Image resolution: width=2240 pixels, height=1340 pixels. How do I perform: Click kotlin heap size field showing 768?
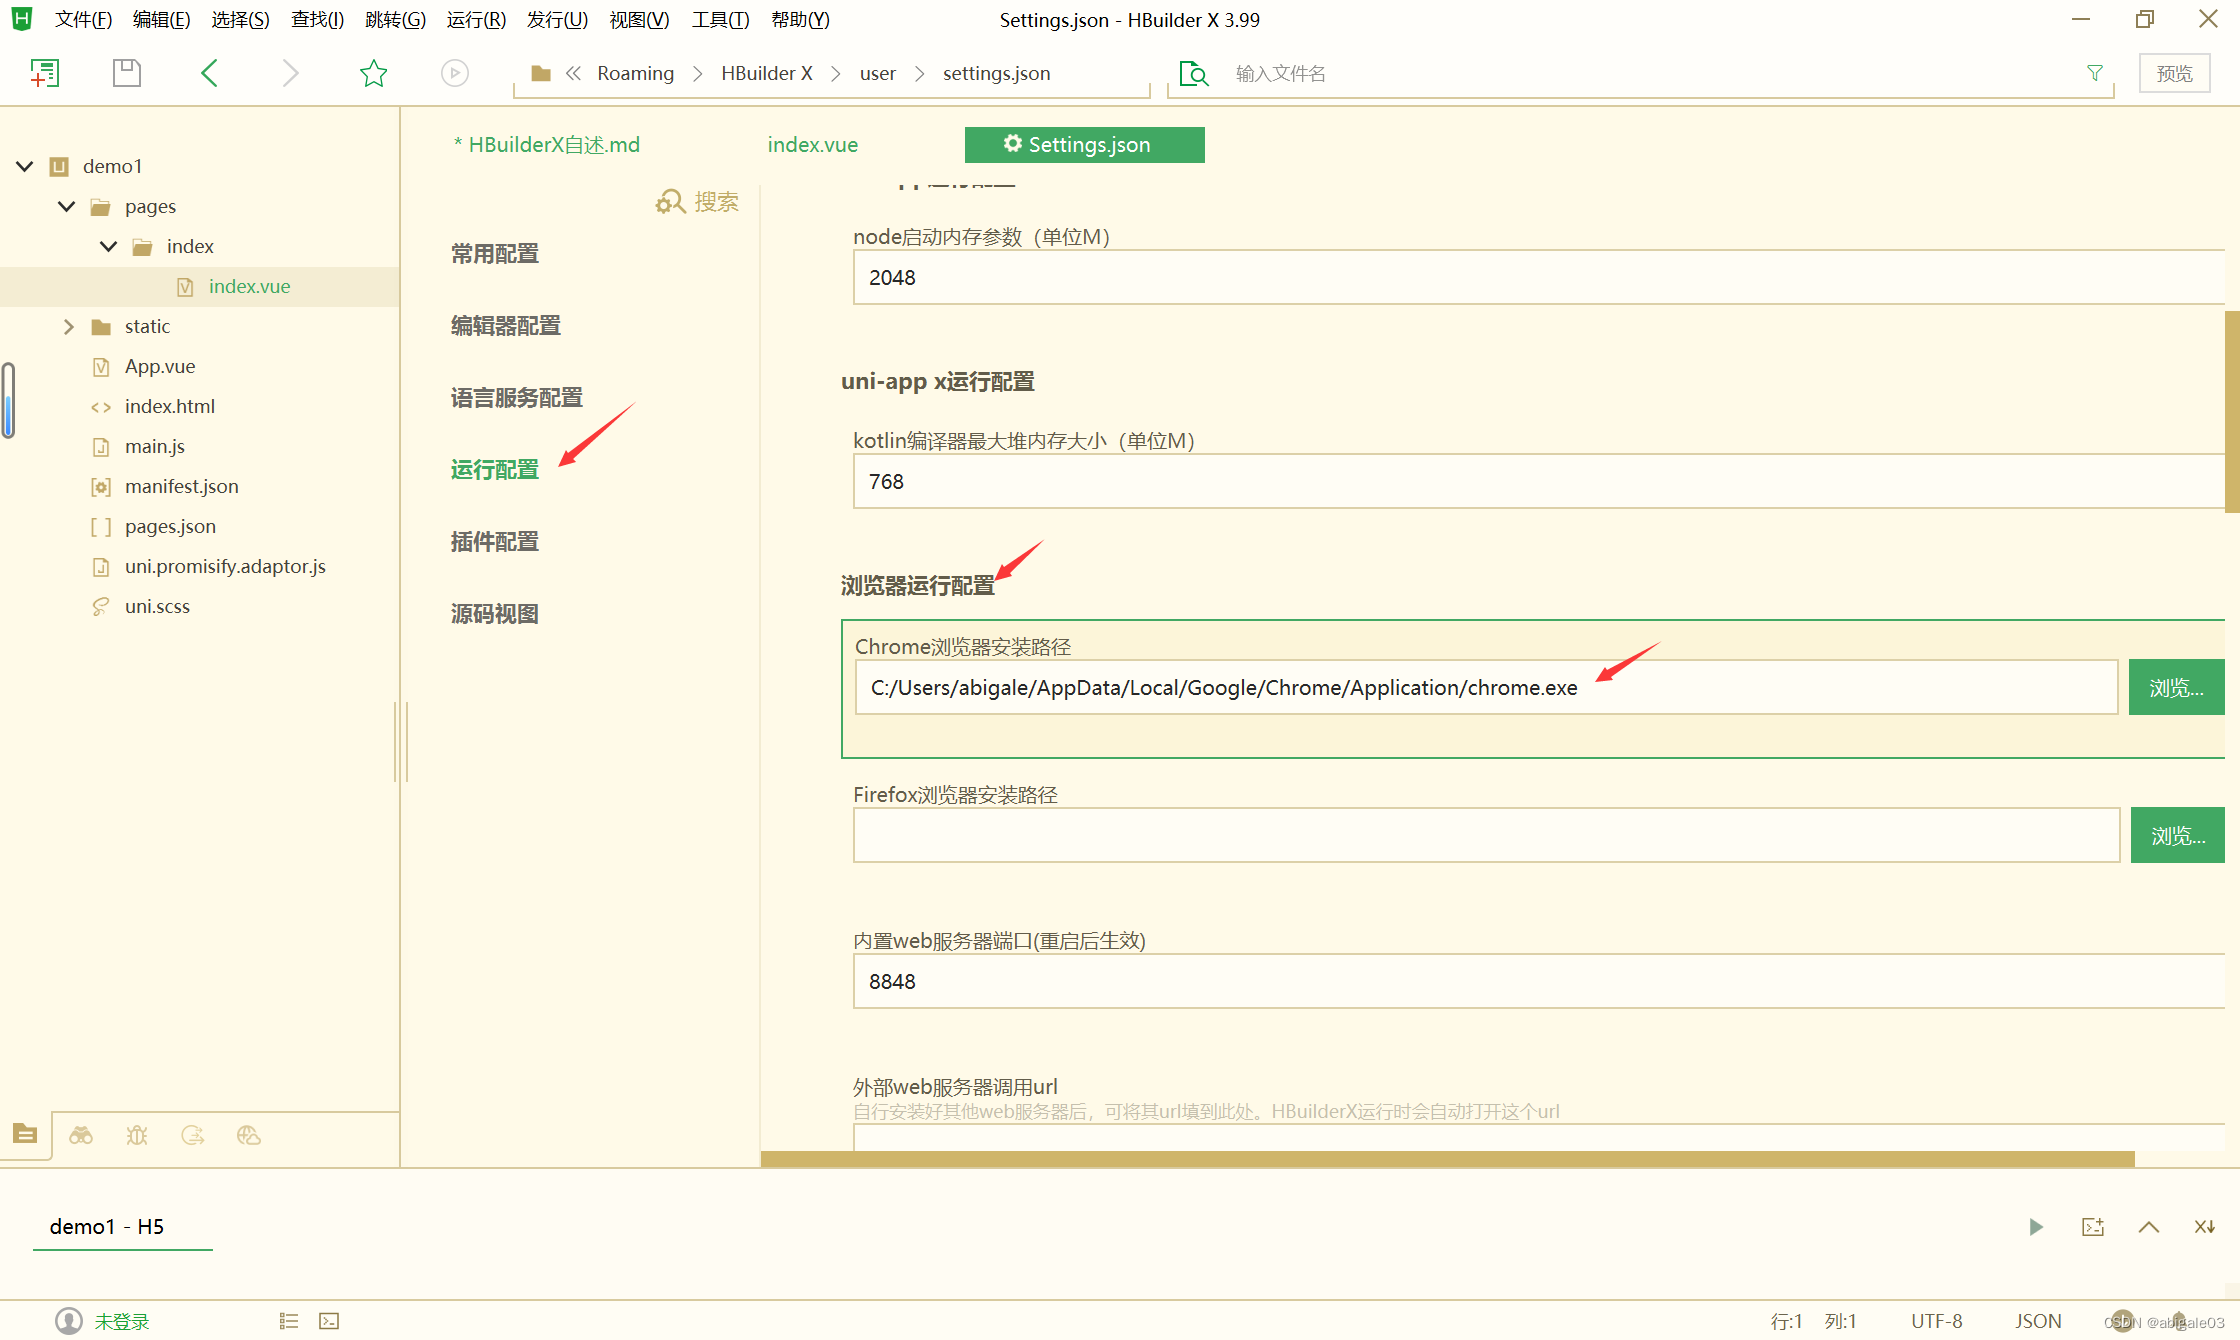pos(1538,481)
